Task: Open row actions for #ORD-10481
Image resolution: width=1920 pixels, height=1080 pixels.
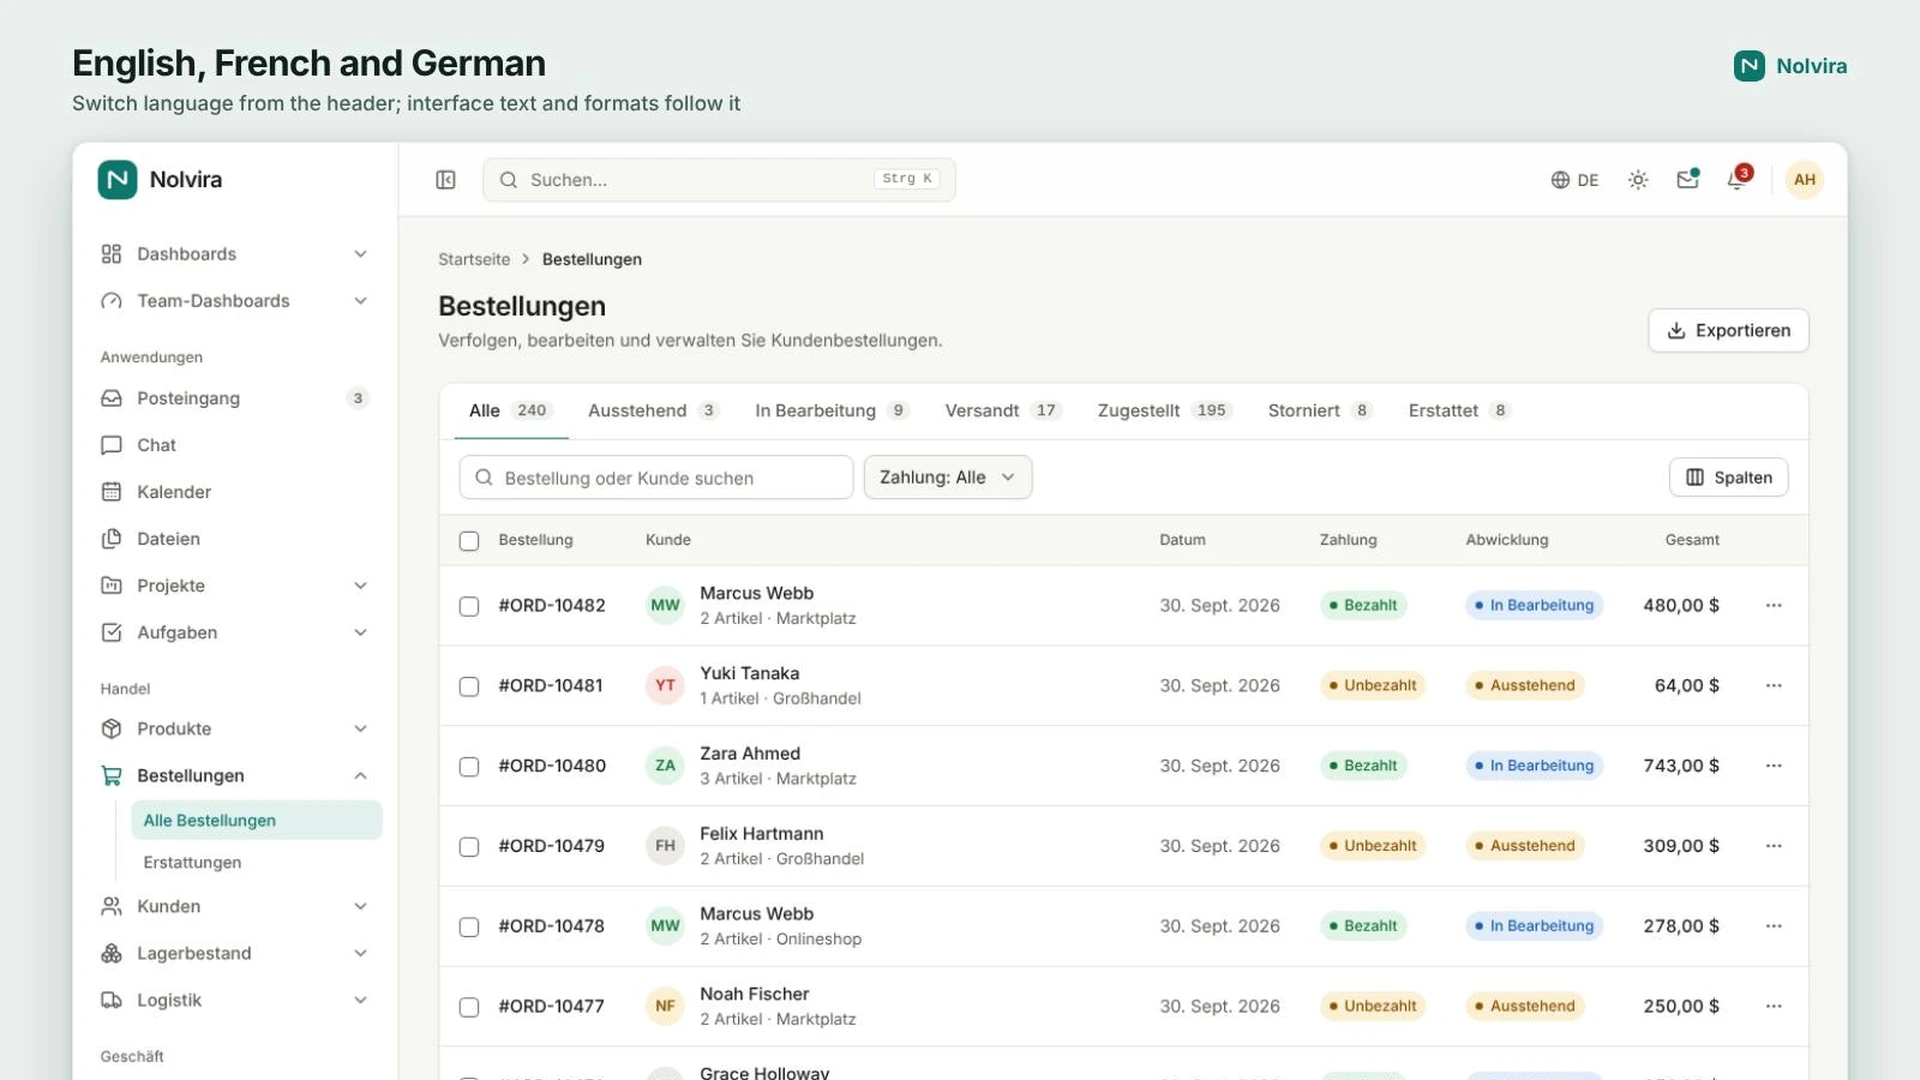Action: [1774, 686]
